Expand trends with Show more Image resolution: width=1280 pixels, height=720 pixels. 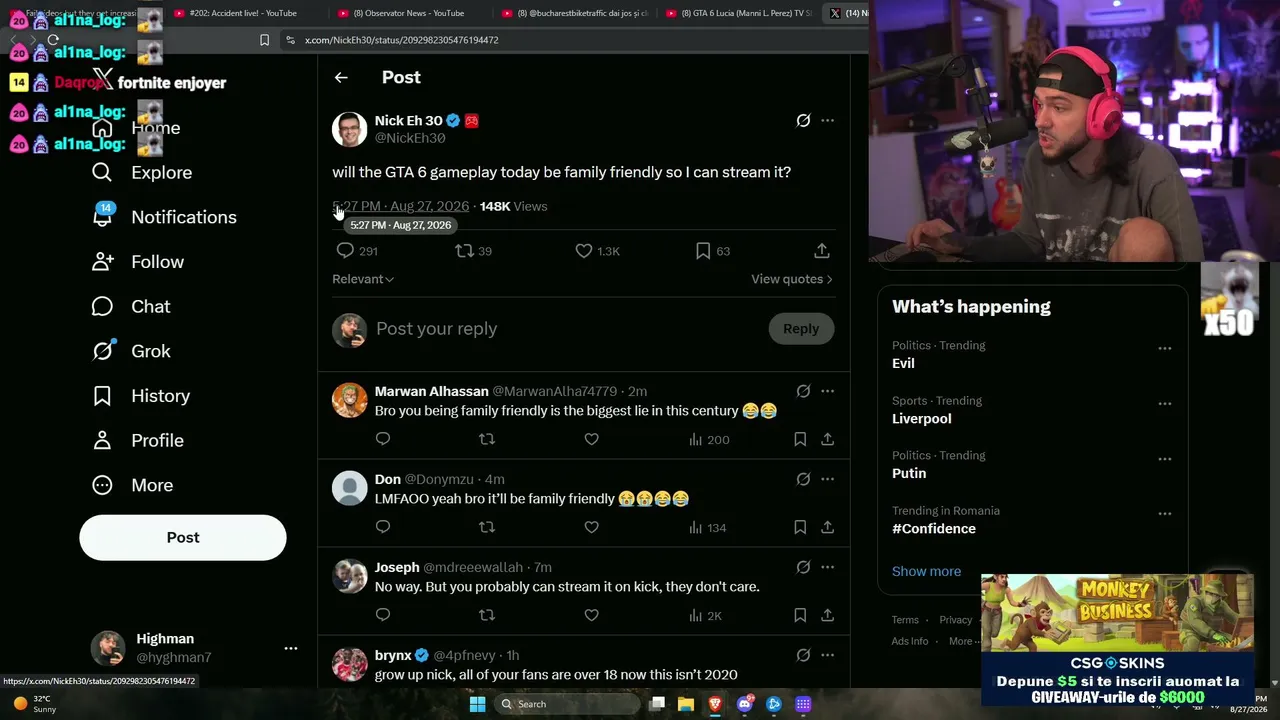926,571
